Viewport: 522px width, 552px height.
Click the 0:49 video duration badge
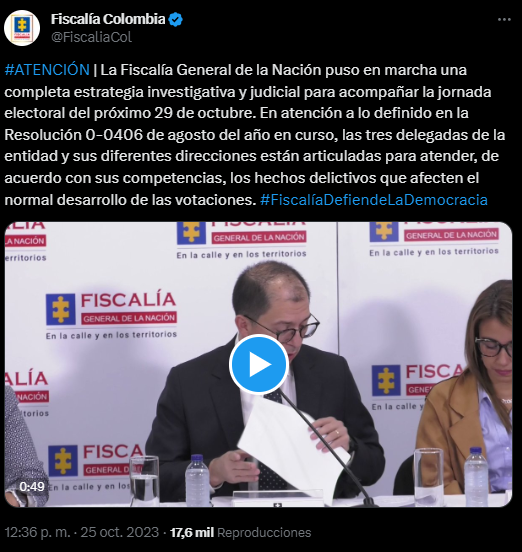coord(32,487)
